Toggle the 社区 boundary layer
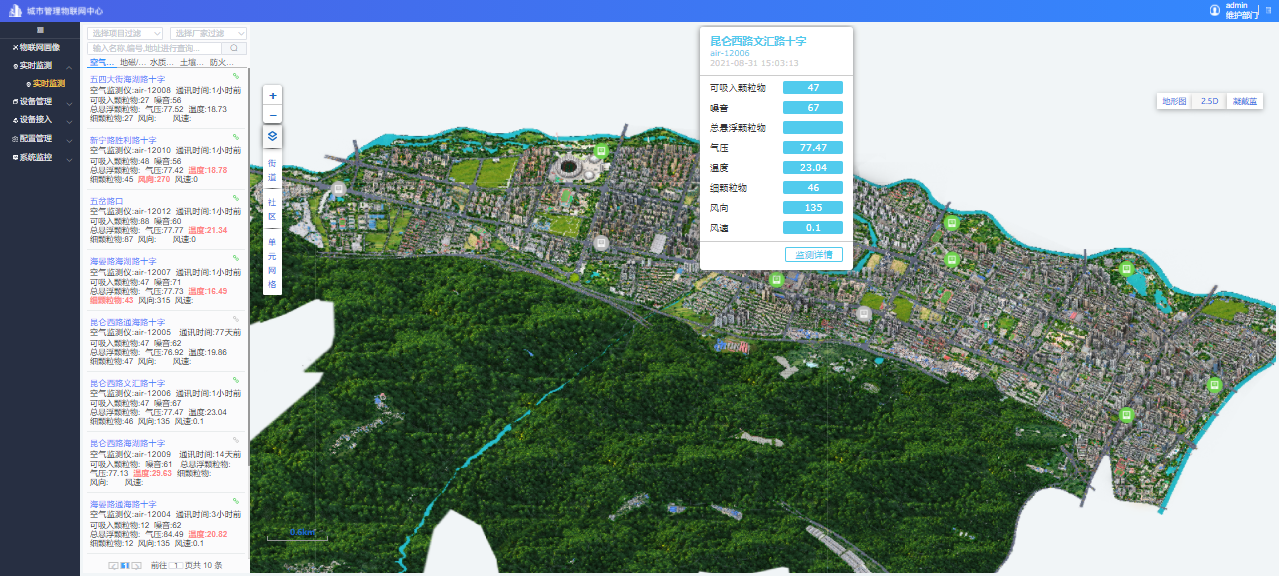 coord(272,208)
